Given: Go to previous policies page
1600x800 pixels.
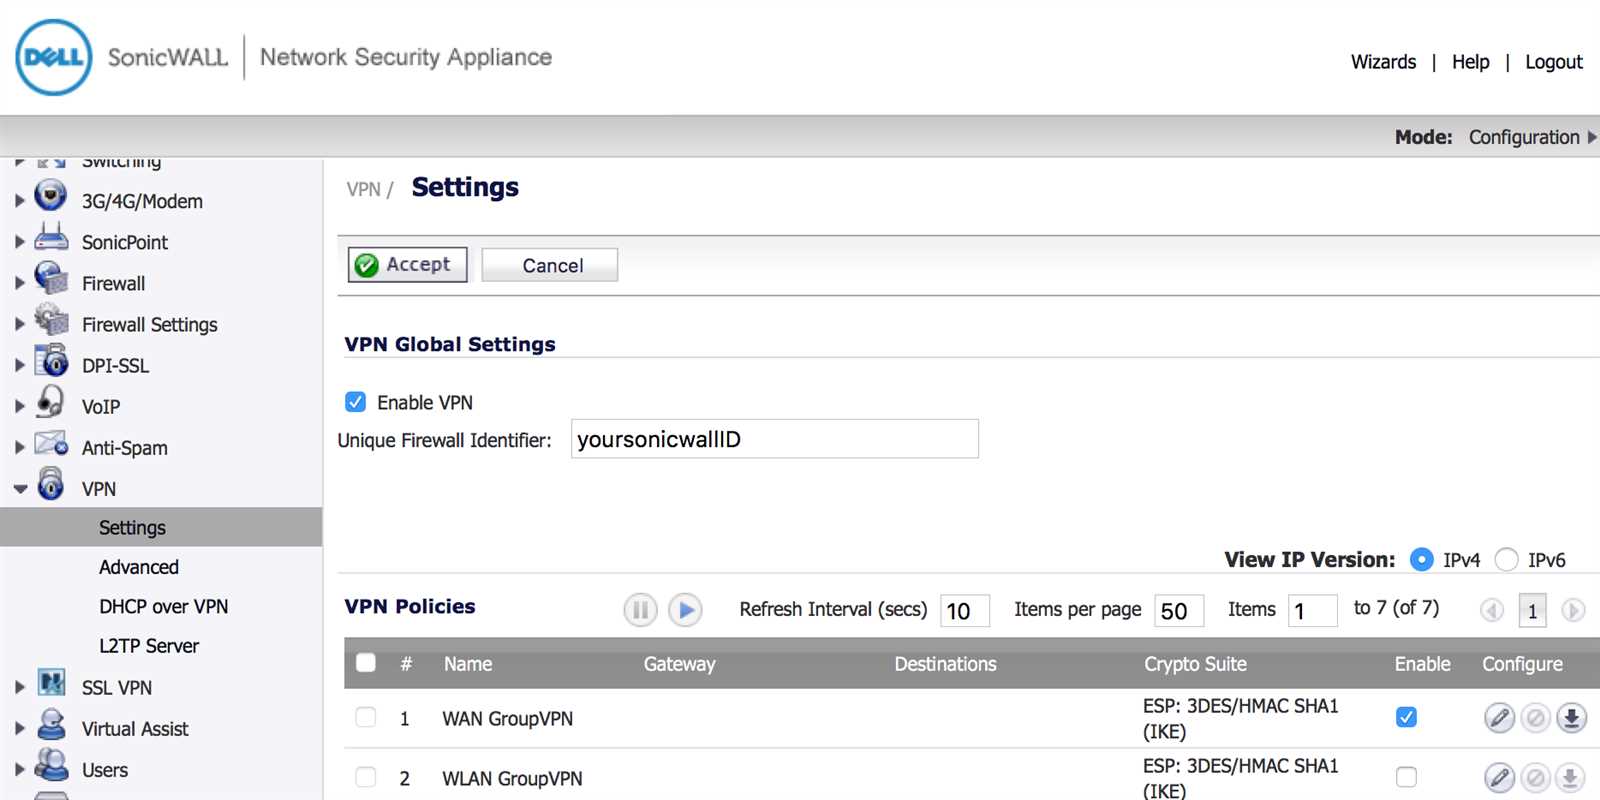Looking at the screenshot, I should click(x=1492, y=610).
